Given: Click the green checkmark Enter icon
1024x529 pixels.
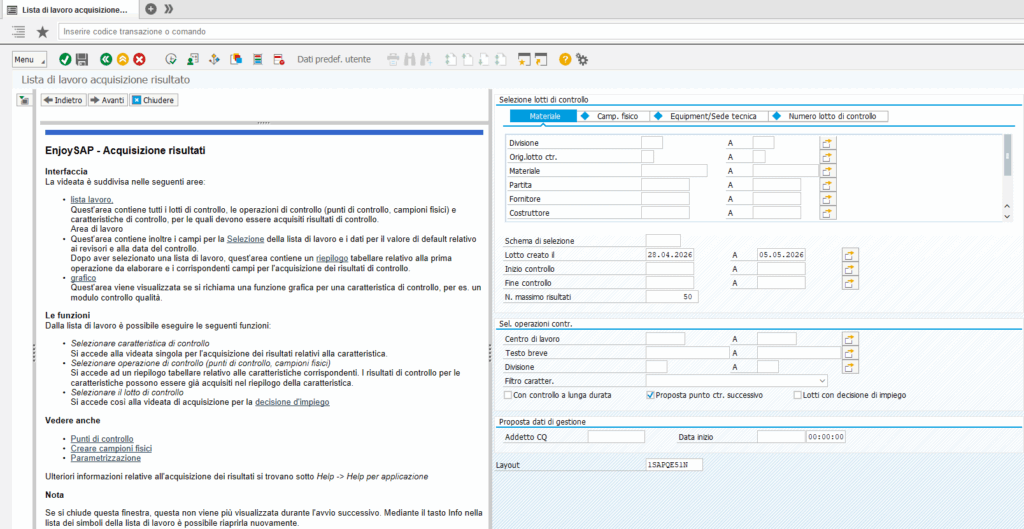Looking at the screenshot, I should [x=65, y=59].
